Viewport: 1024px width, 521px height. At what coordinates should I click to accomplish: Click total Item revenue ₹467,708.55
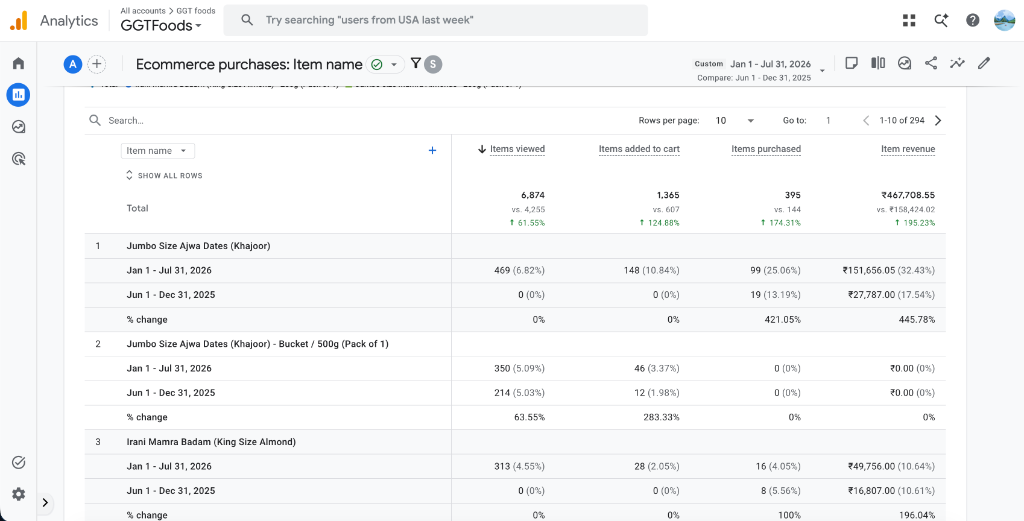click(x=908, y=195)
